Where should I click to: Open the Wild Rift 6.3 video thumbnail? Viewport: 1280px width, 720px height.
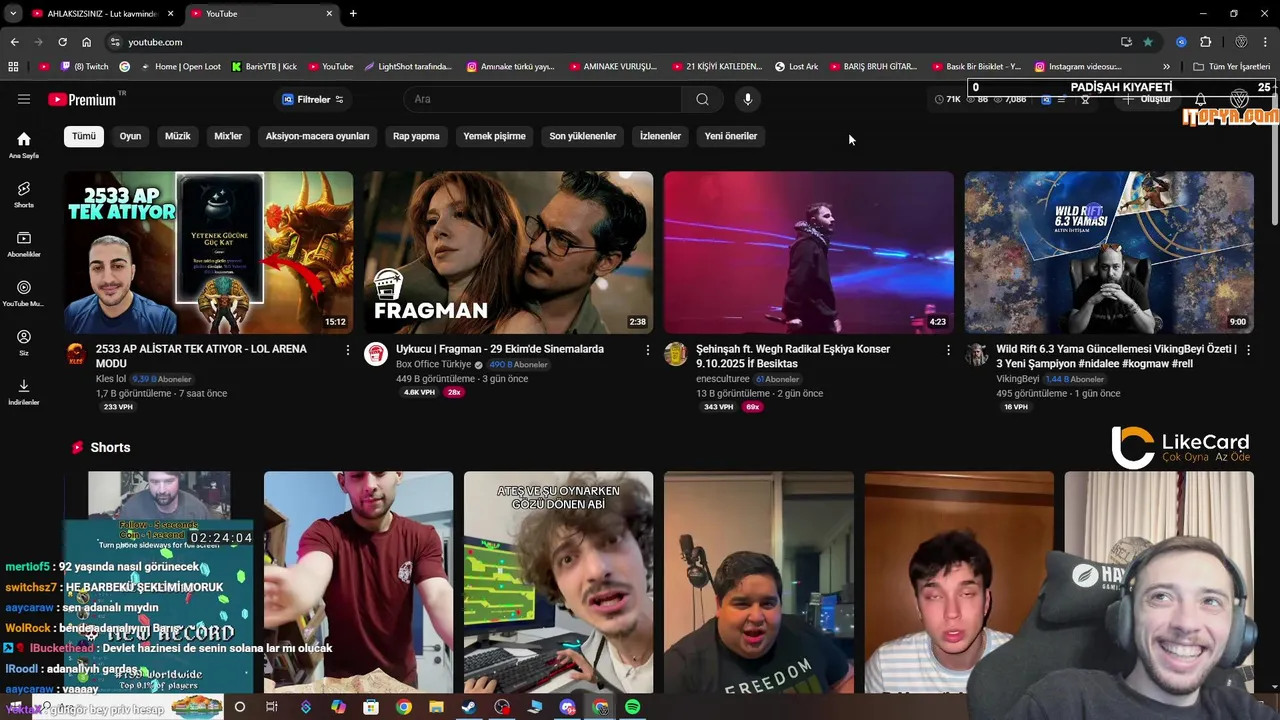(x=1109, y=252)
